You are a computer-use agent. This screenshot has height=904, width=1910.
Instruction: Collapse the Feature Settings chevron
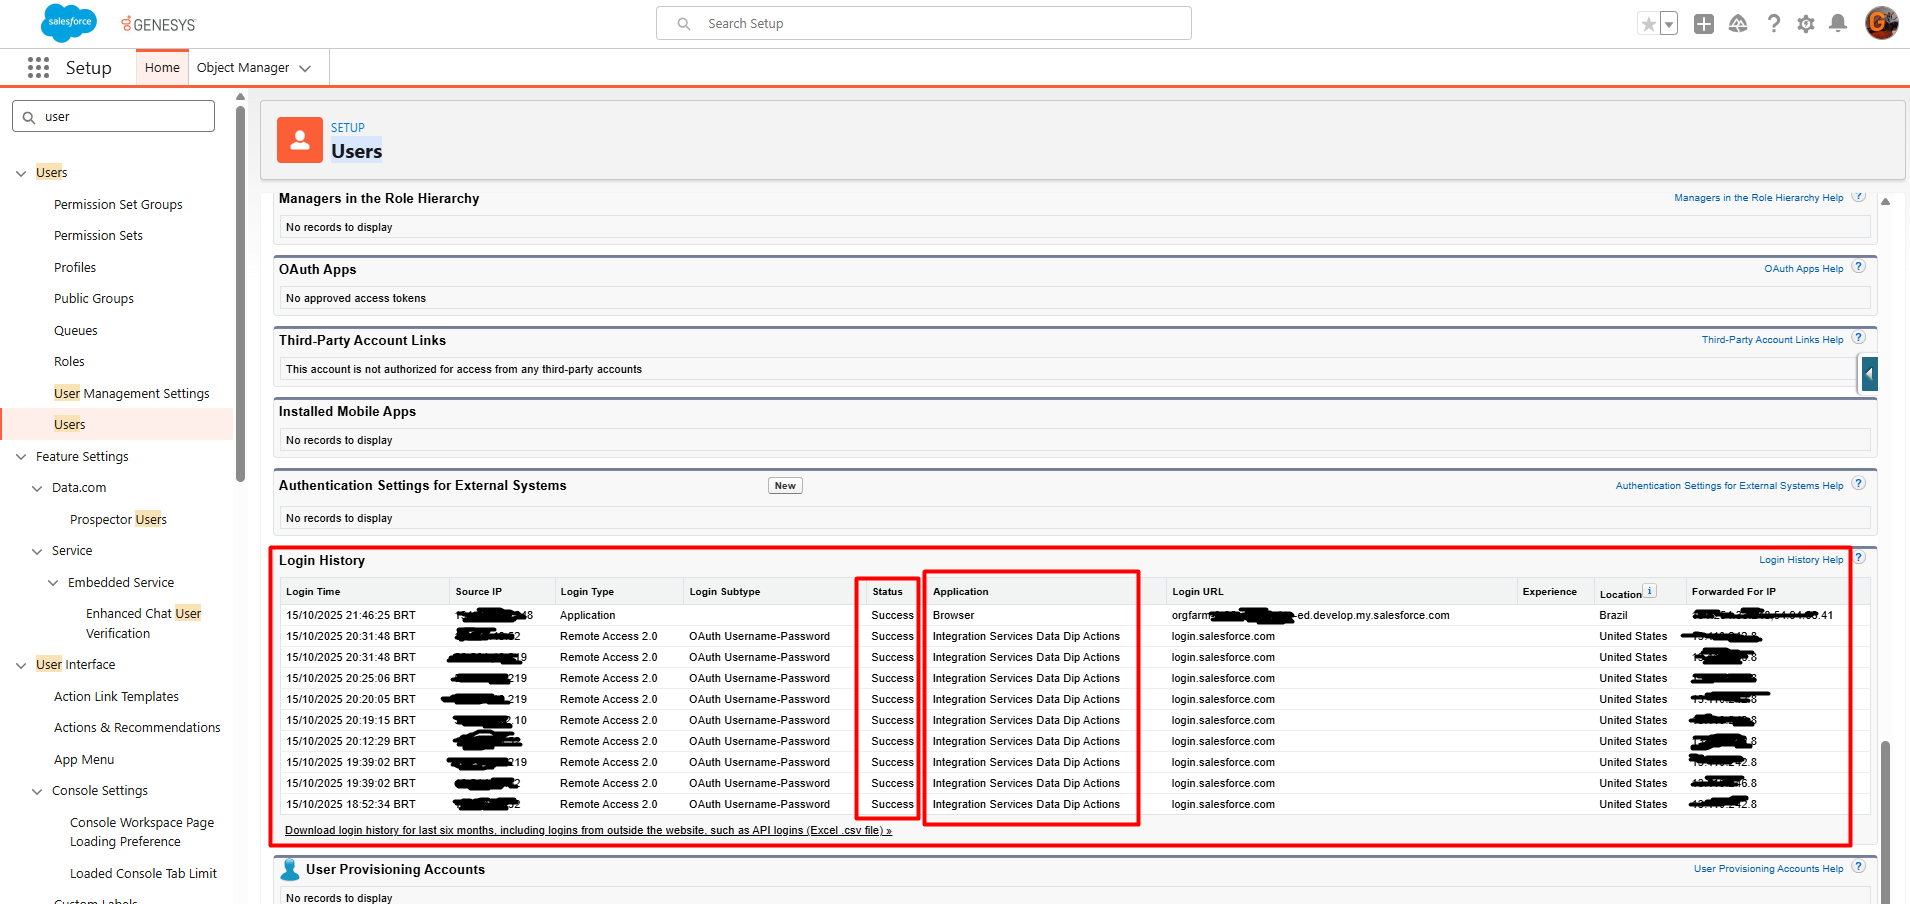click(x=21, y=457)
